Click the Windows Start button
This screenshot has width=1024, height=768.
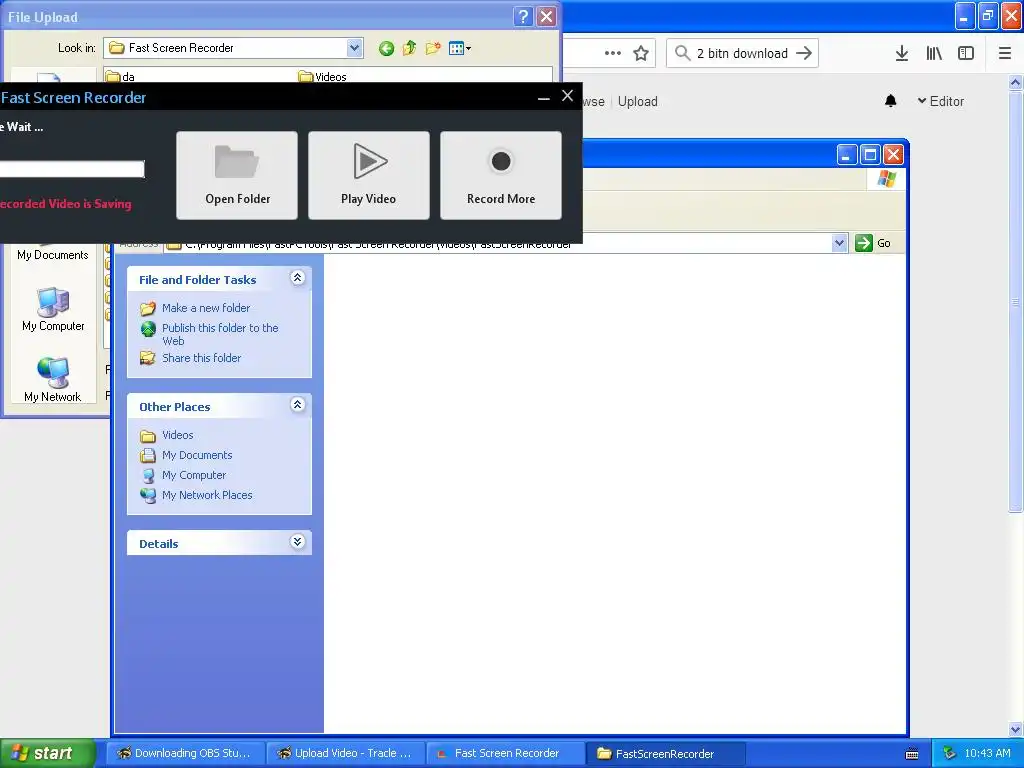point(46,753)
